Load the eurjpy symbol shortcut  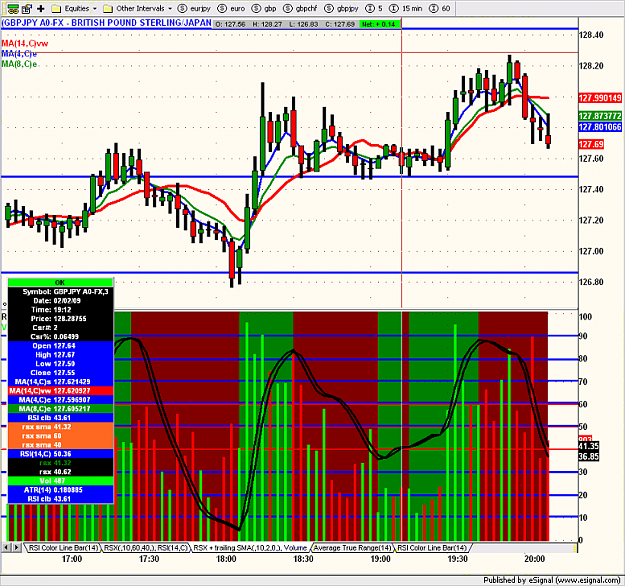coord(194,8)
